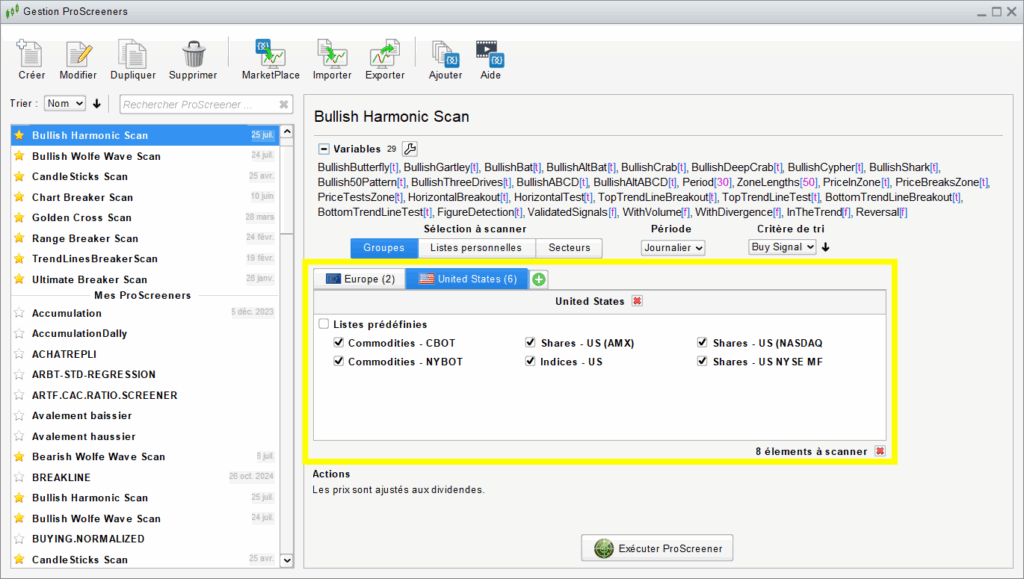Click the Dupliquer toolbar icon

131,54
